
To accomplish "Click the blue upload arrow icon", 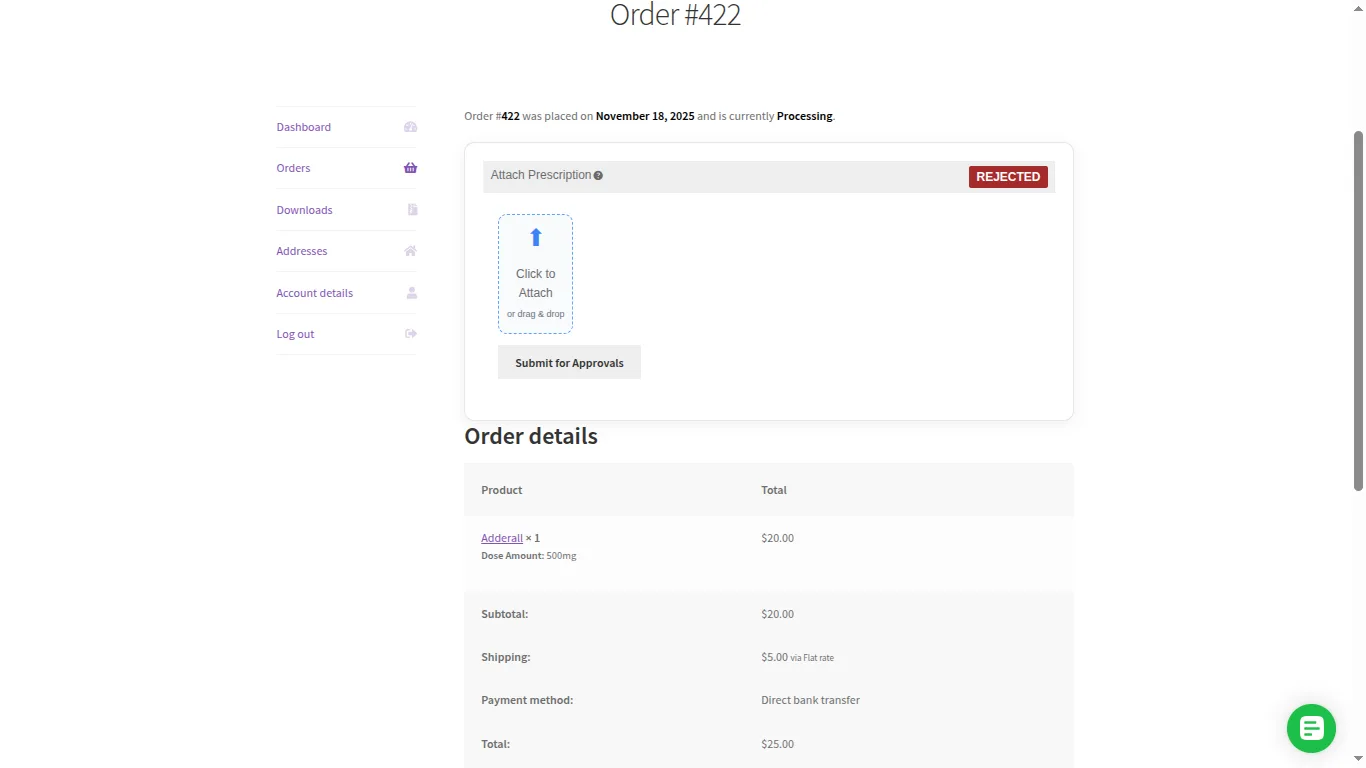I will (535, 238).
